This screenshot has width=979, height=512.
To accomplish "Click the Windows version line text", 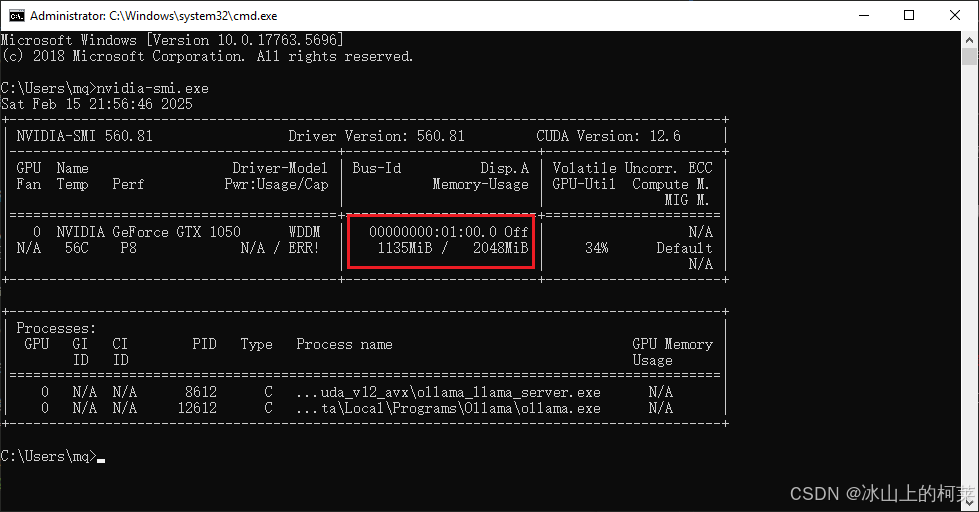I will click(x=172, y=40).
